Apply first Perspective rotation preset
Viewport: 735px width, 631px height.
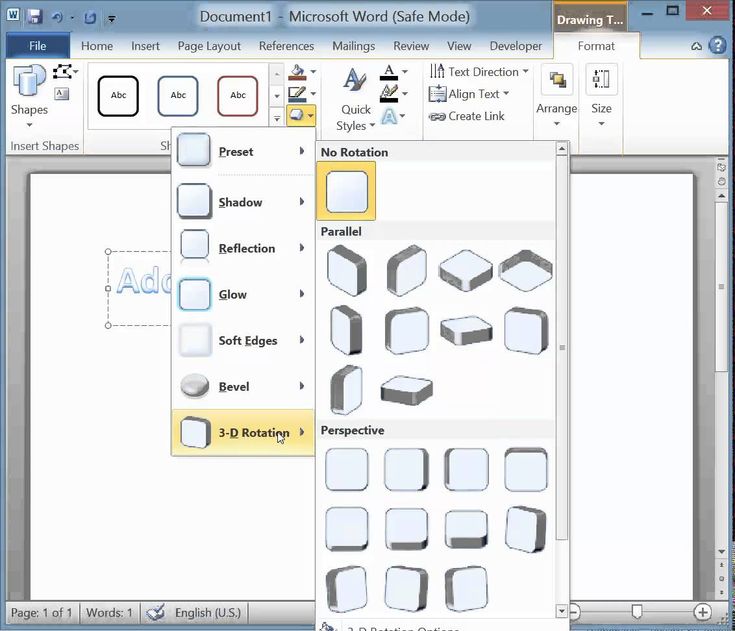tap(346, 469)
